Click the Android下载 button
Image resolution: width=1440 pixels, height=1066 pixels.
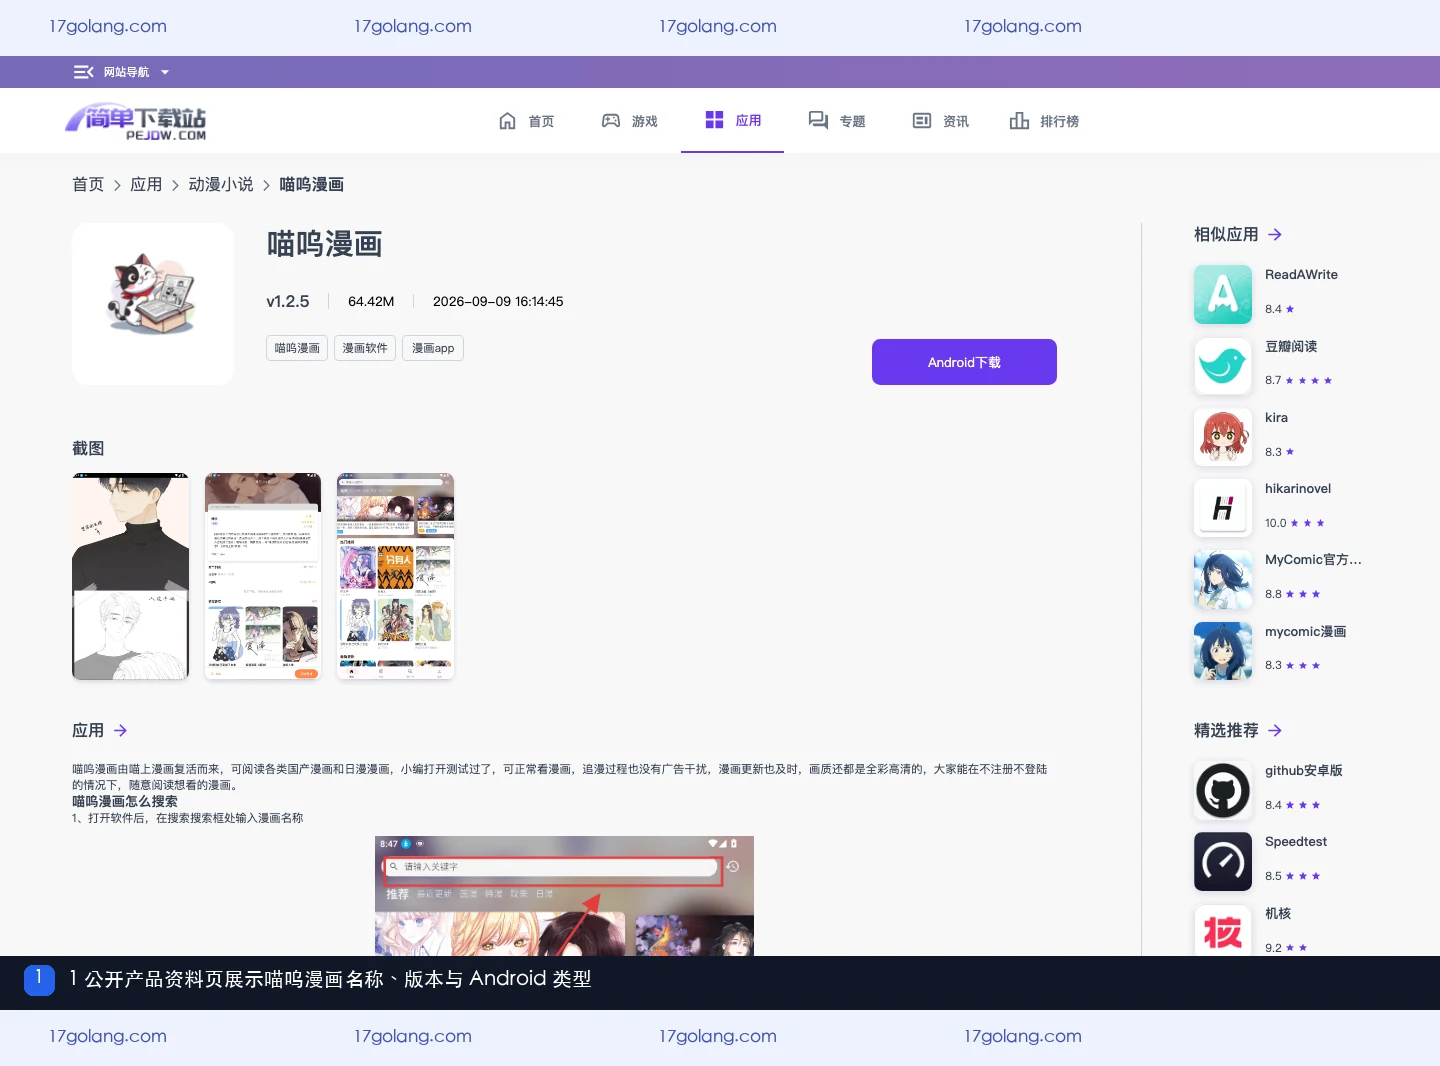[964, 362]
